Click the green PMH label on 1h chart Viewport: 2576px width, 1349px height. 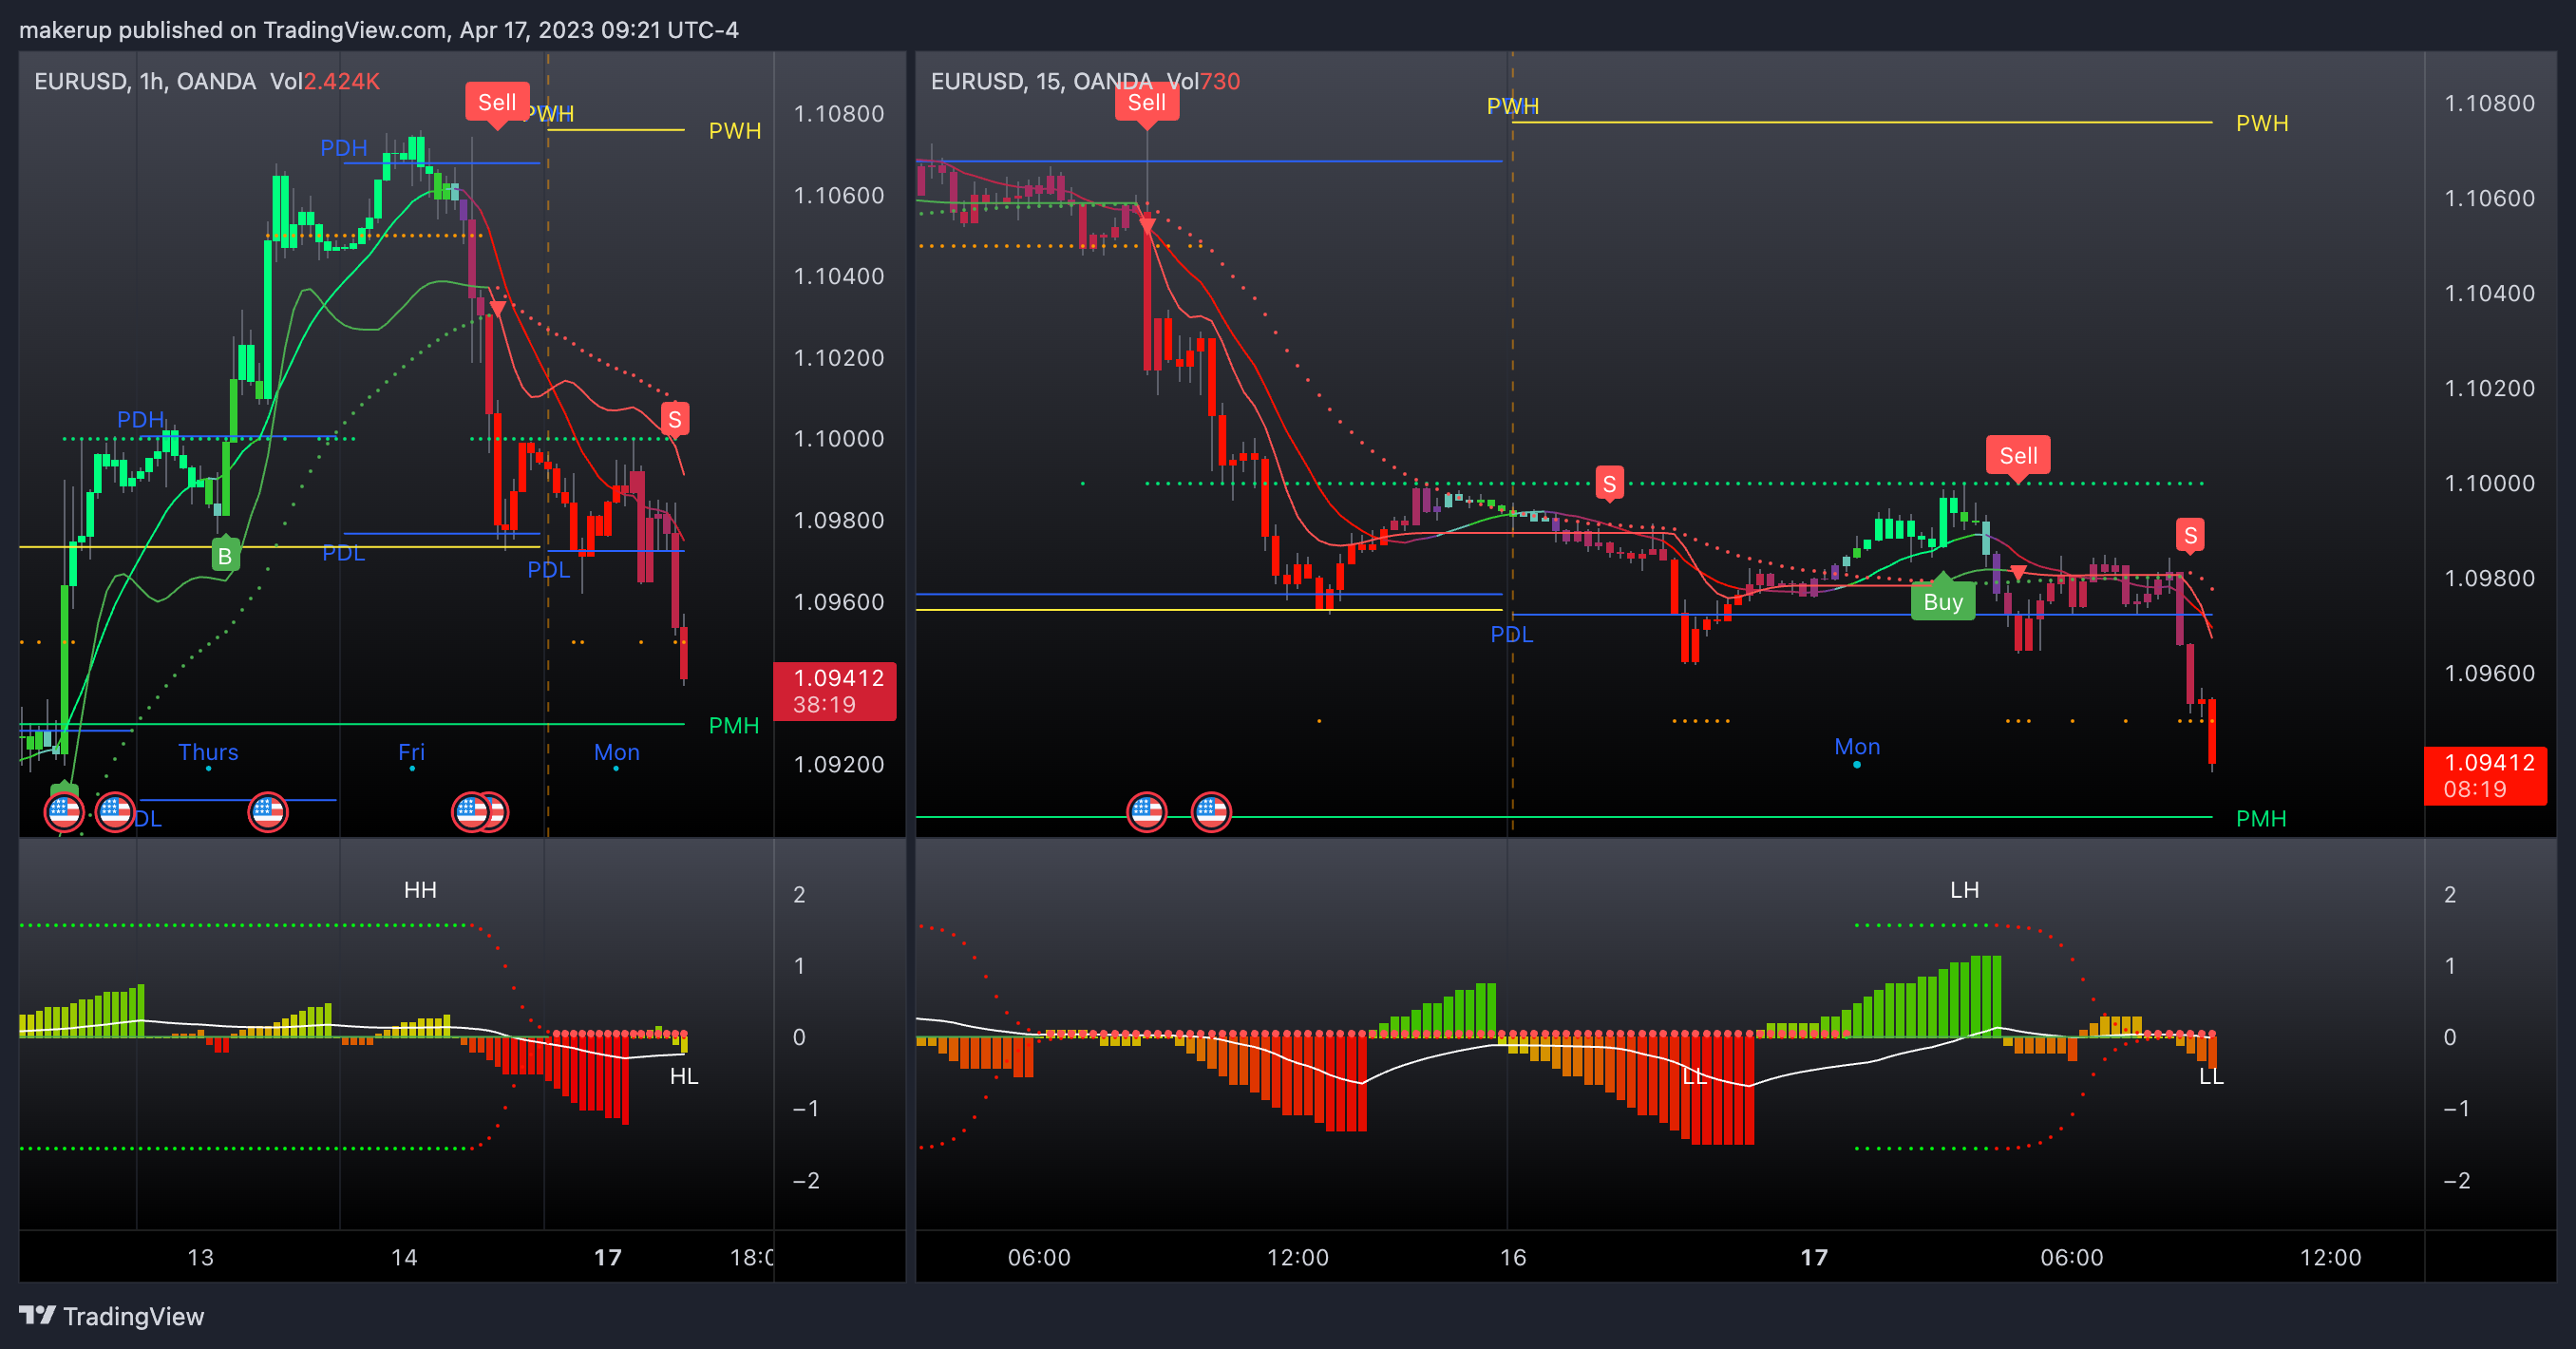coord(734,726)
